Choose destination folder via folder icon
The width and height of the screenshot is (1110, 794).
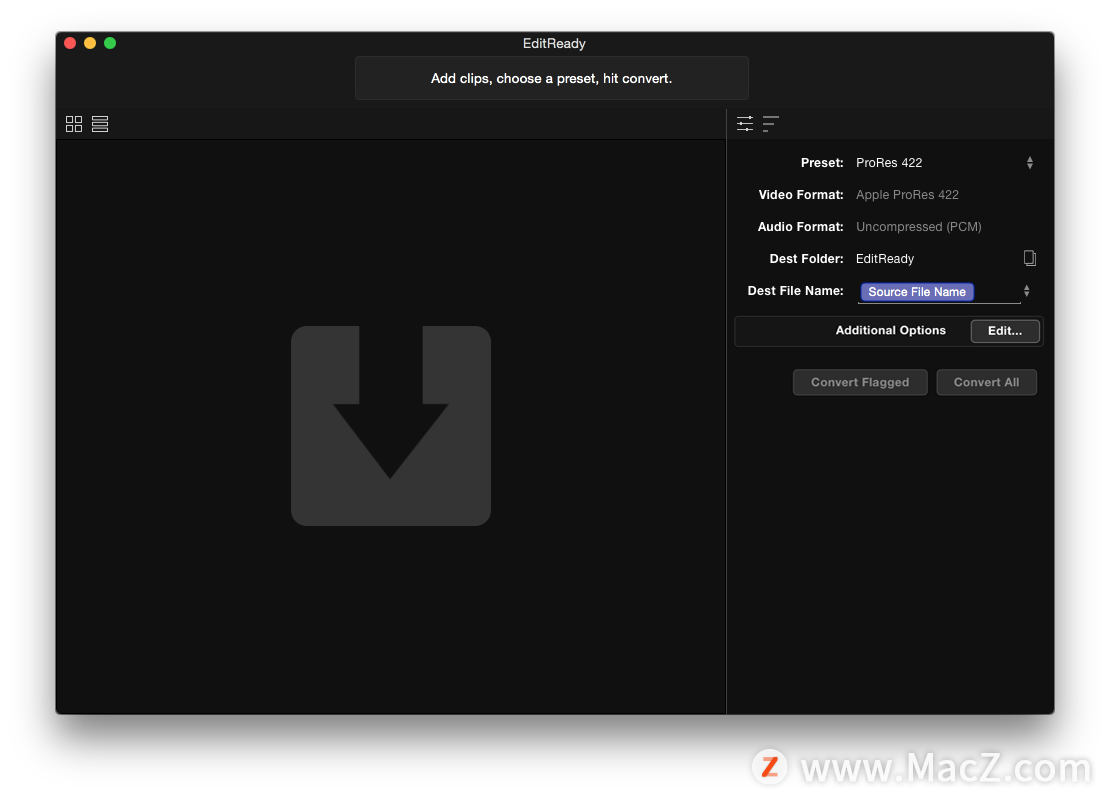[x=1029, y=258]
